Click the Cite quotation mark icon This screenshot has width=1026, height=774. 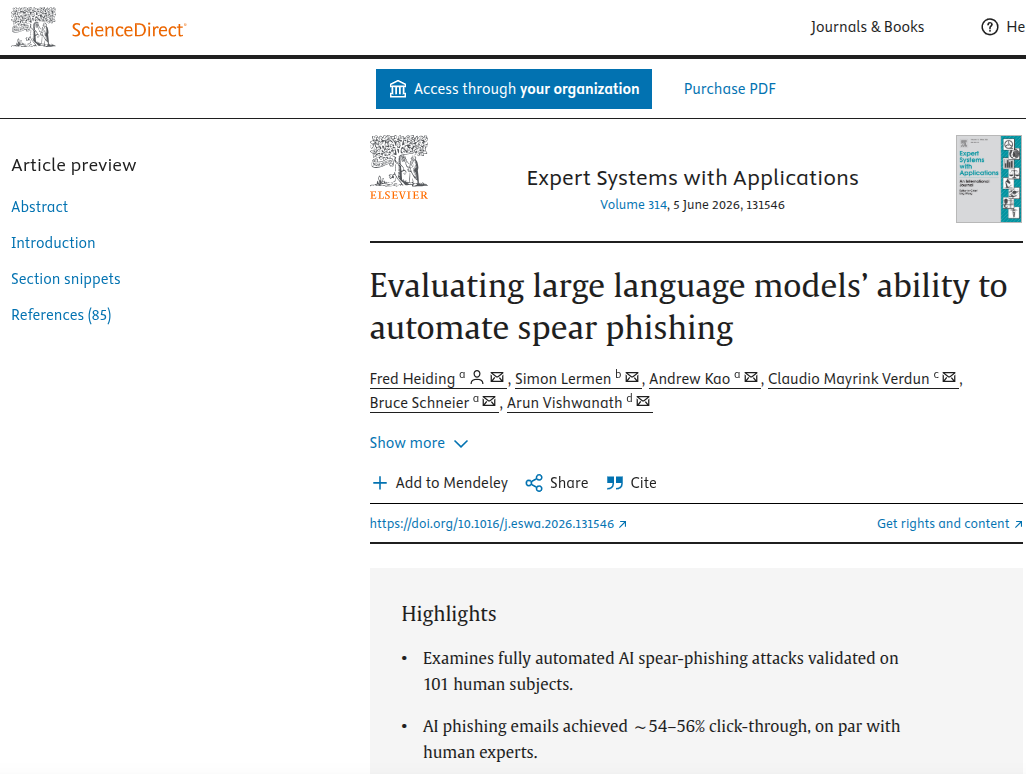pyautogui.click(x=615, y=483)
